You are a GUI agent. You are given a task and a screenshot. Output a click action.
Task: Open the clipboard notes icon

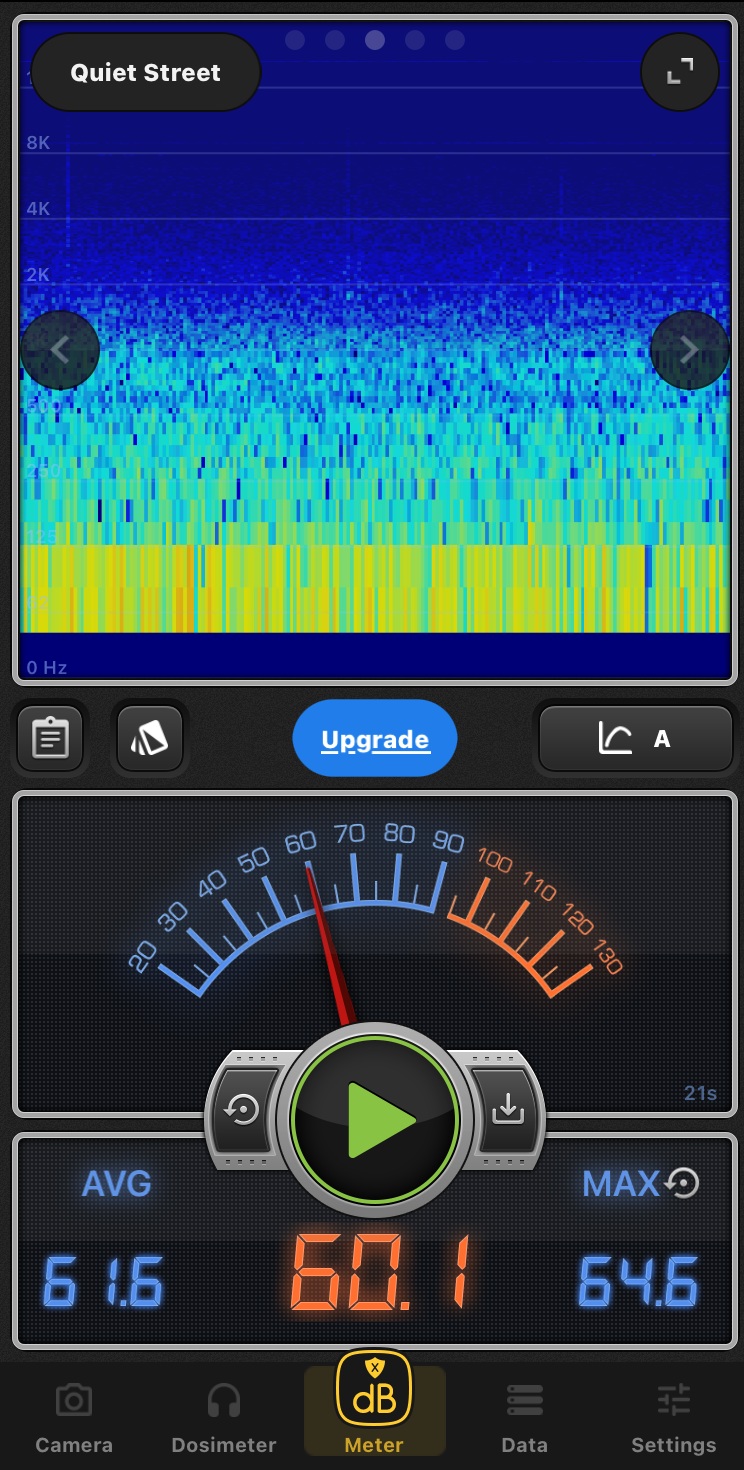(x=50, y=740)
